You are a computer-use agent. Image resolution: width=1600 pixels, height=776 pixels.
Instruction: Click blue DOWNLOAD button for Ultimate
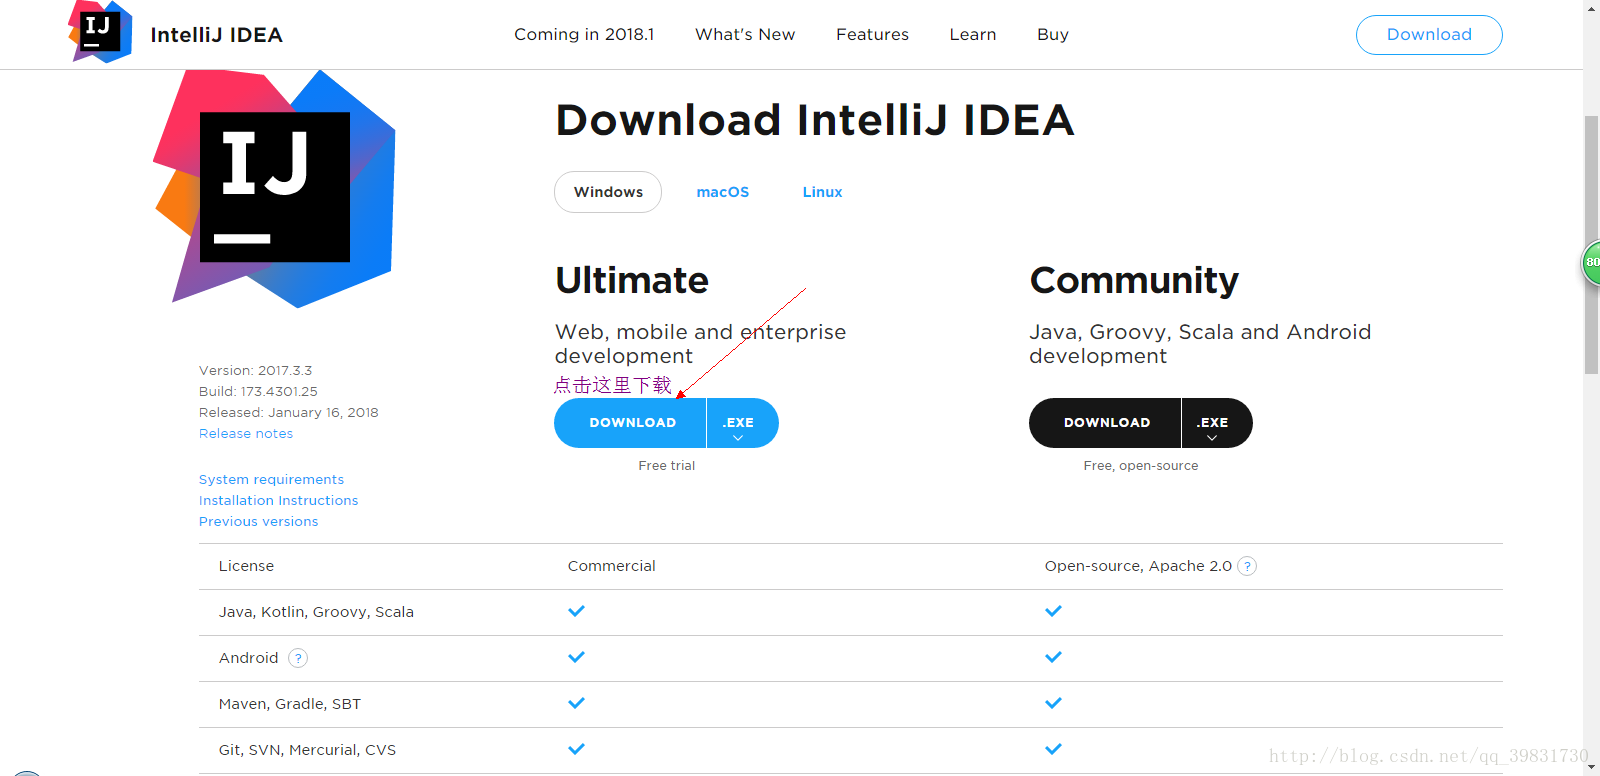[x=631, y=423]
